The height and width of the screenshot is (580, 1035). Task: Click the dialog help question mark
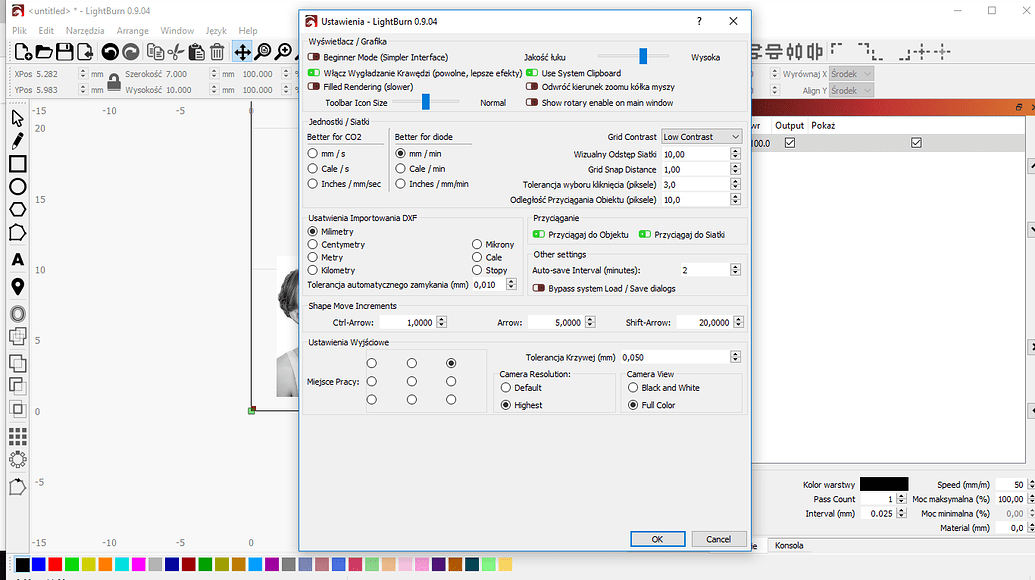699,21
